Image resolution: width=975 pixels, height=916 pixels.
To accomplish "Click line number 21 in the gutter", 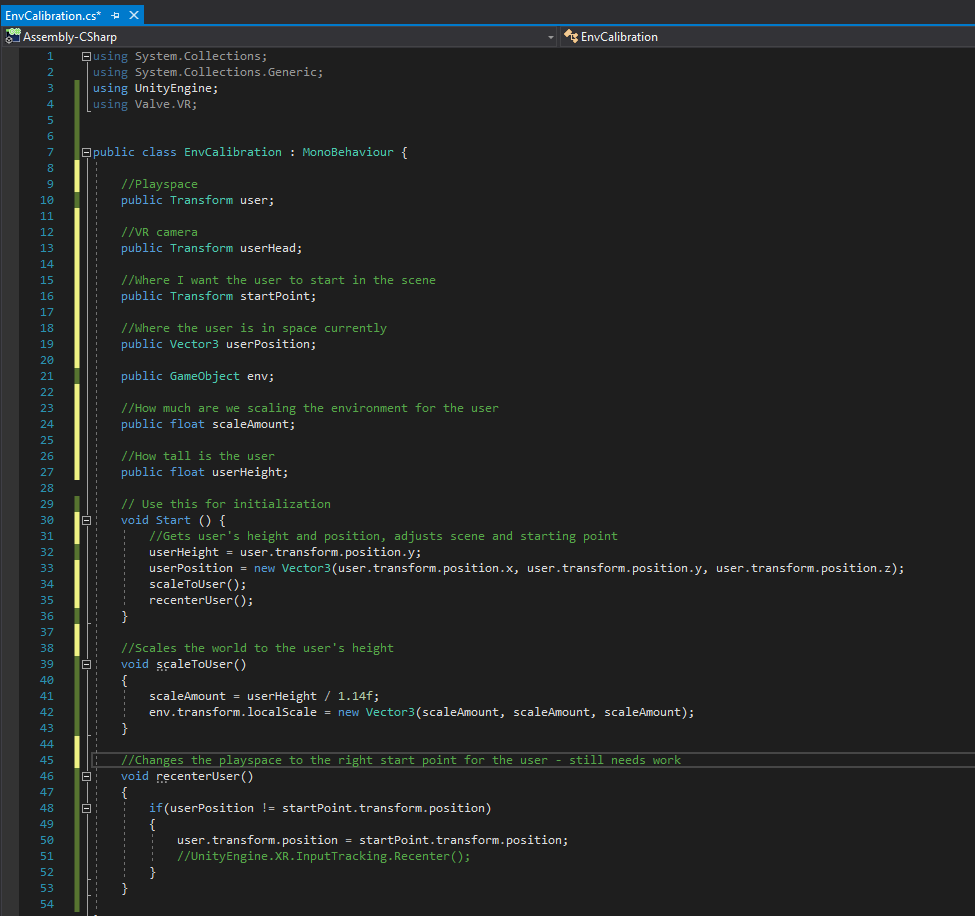I will click(x=47, y=376).
